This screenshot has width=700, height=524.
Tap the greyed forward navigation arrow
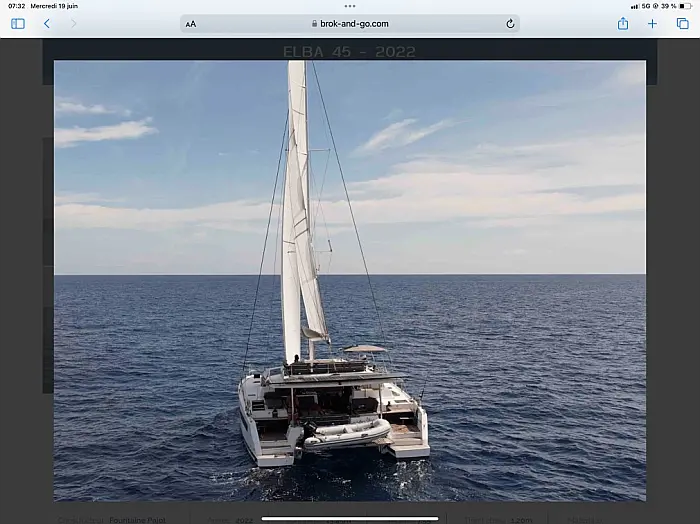[x=74, y=24]
